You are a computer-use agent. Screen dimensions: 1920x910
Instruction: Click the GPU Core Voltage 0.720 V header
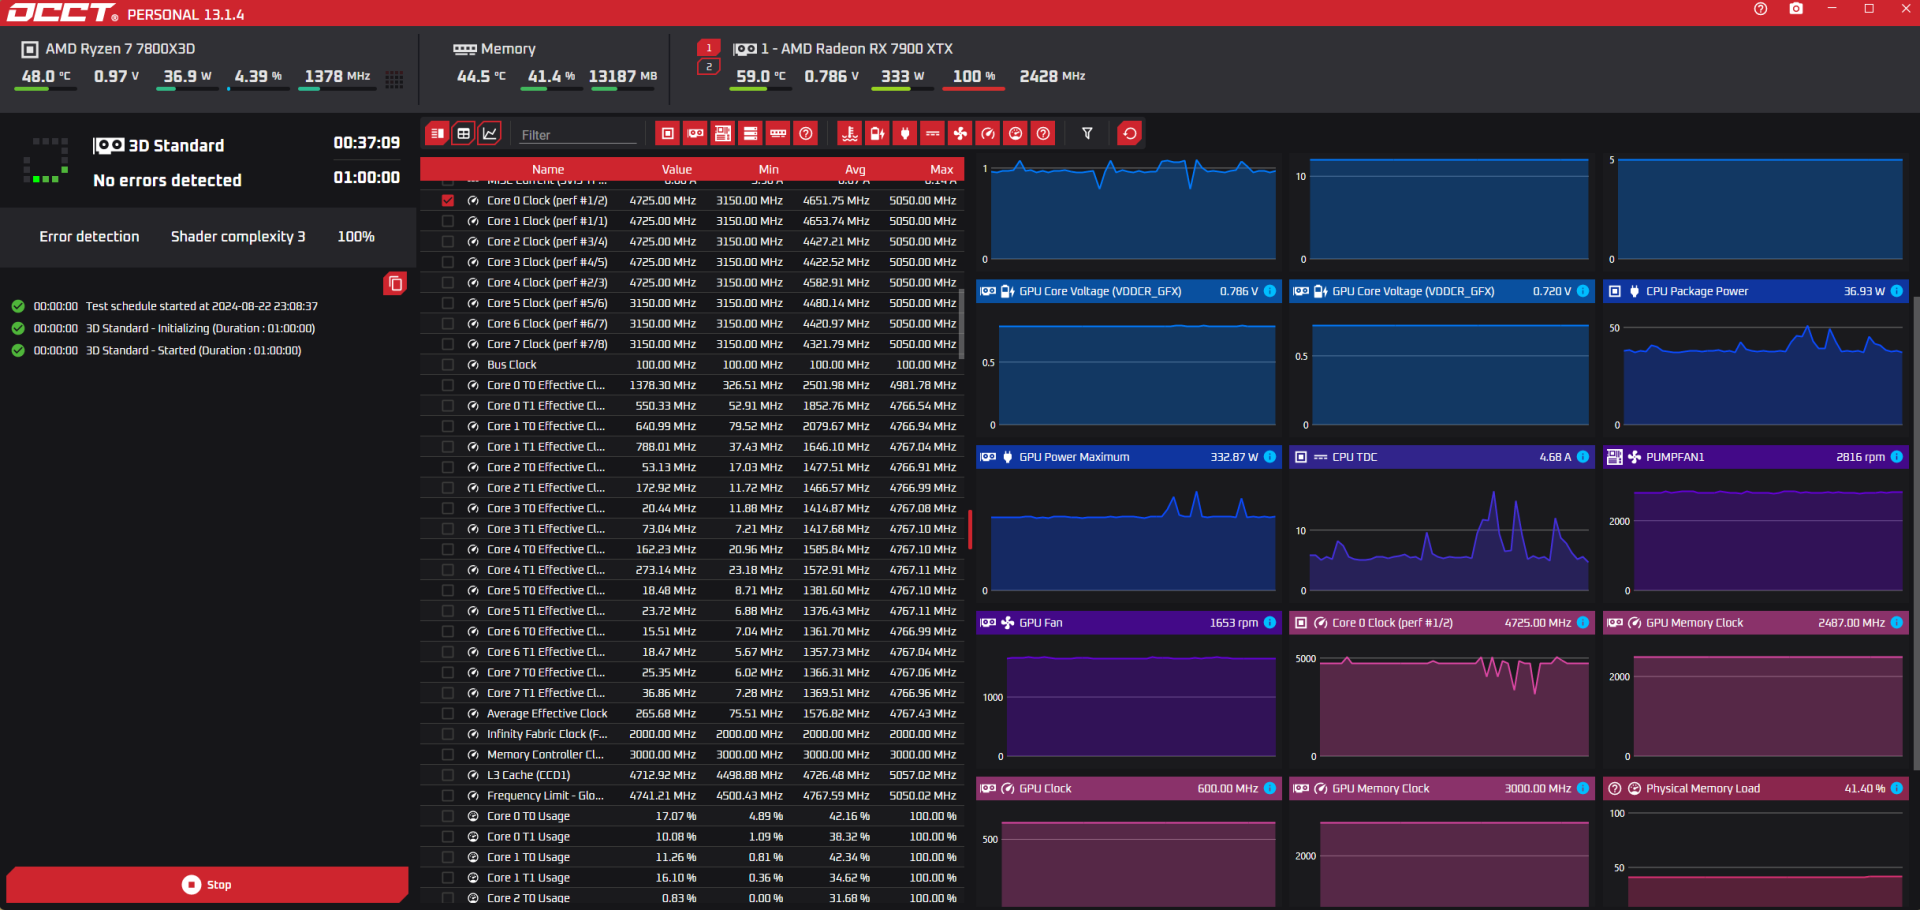(1440, 291)
